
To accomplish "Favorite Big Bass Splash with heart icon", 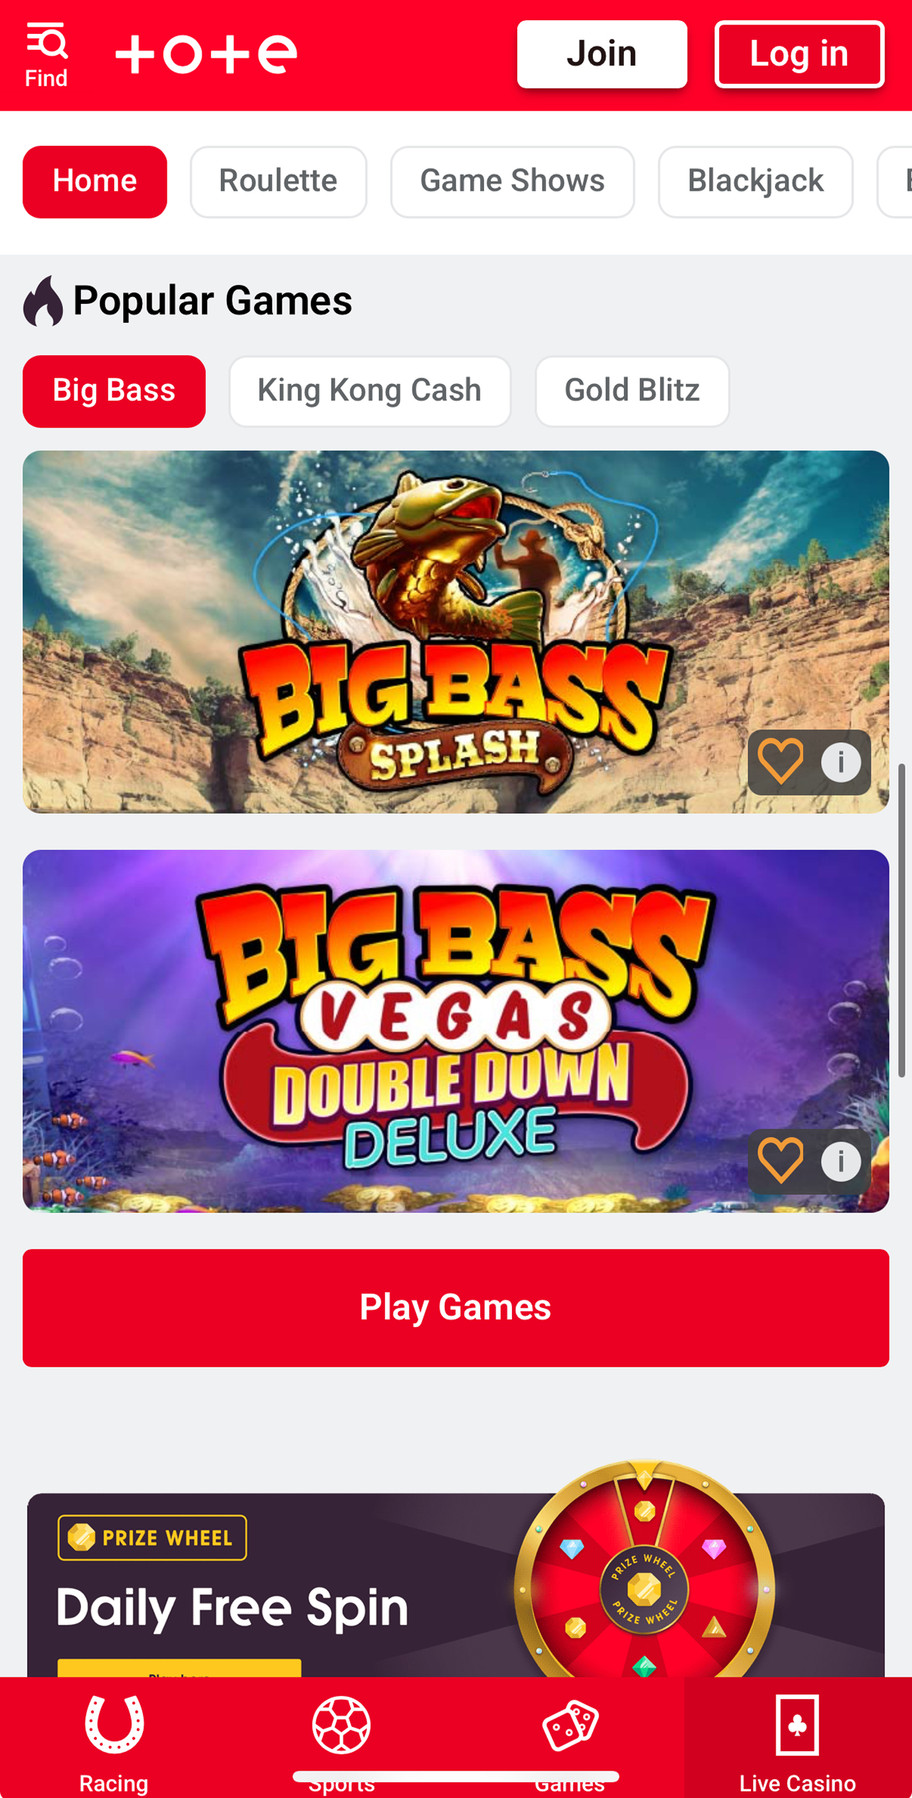I will click(780, 762).
